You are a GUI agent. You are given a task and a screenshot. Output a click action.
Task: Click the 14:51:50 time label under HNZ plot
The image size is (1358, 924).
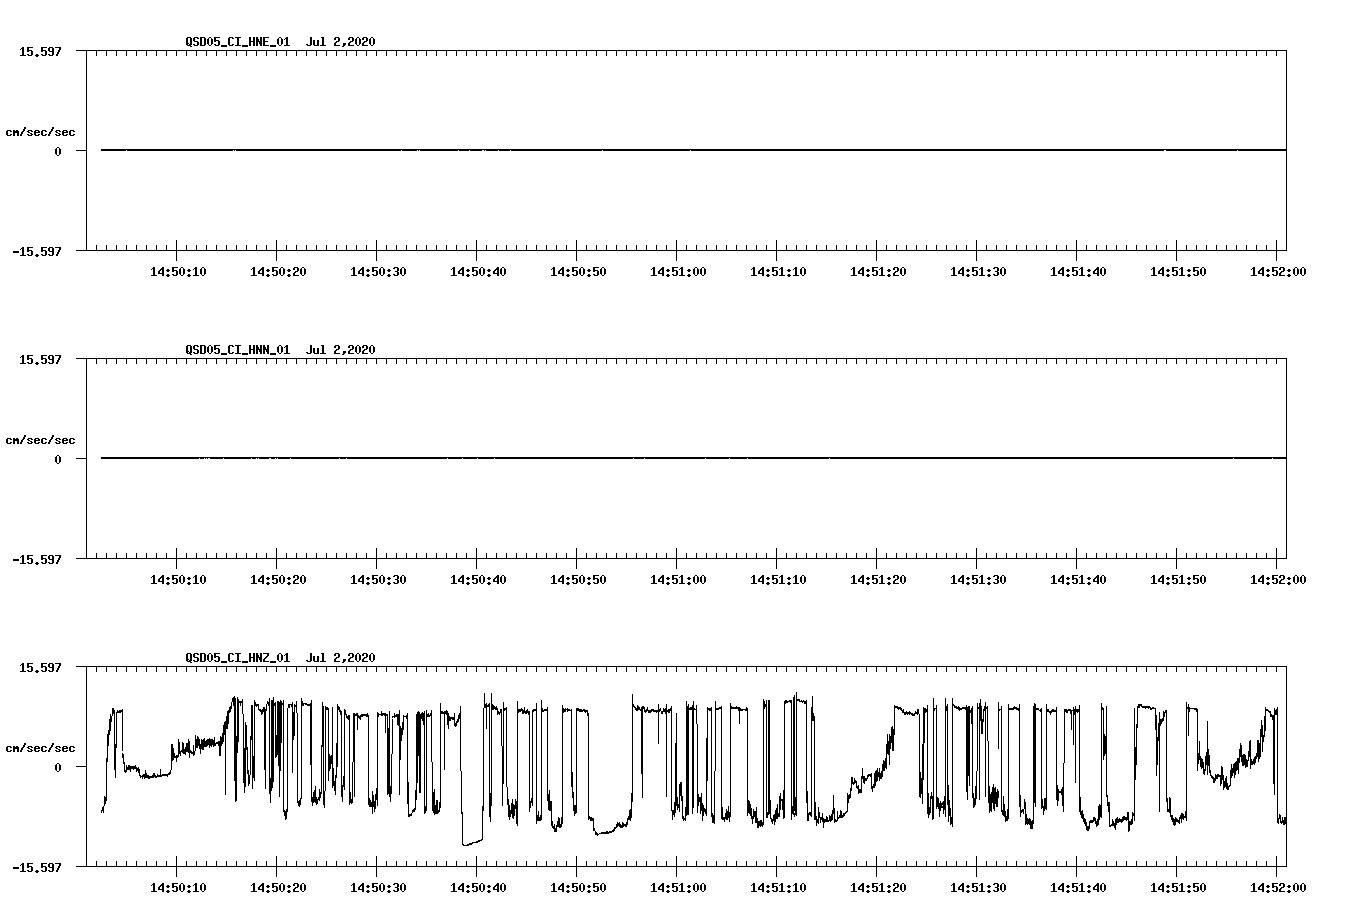[1178, 888]
